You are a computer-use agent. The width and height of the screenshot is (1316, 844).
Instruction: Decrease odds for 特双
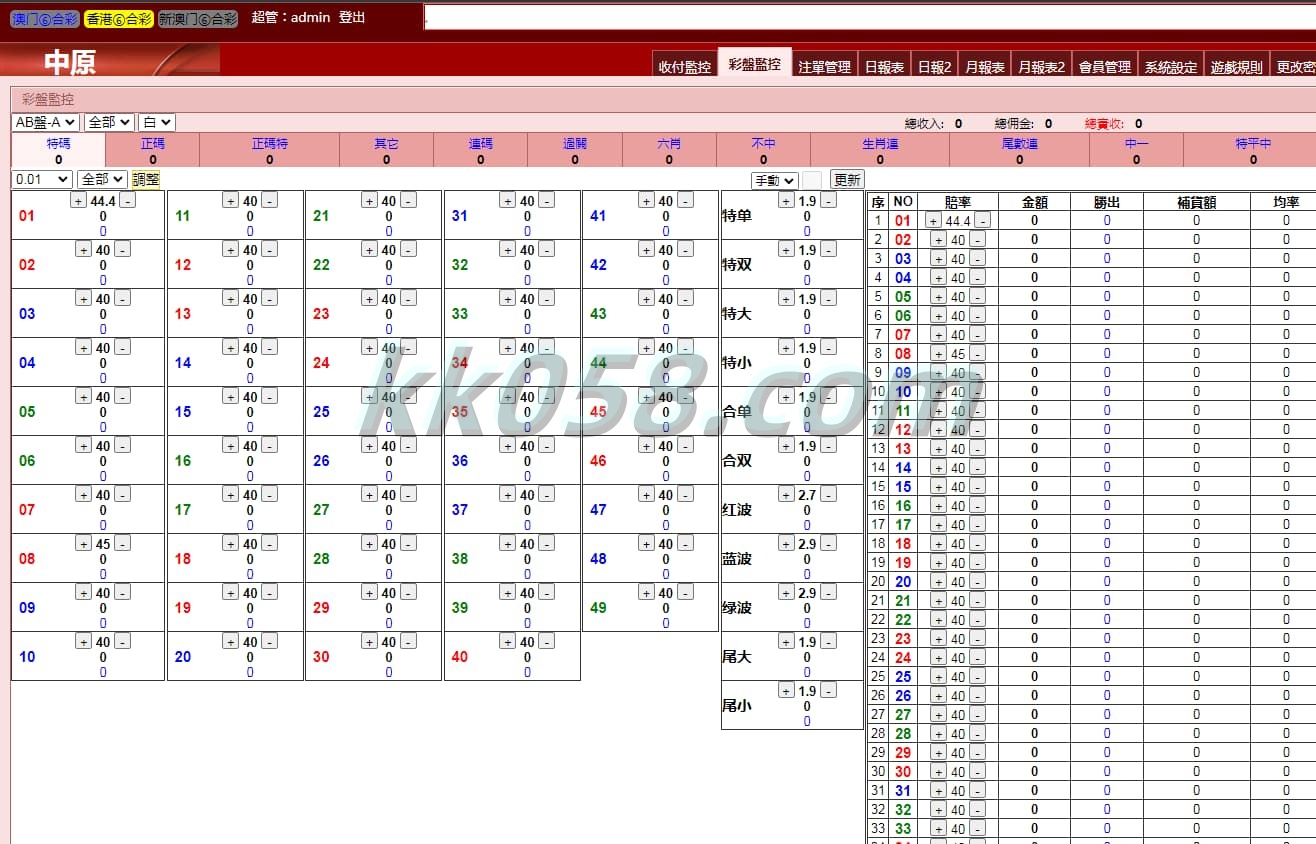pyautogui.click(x=828, y=250)
